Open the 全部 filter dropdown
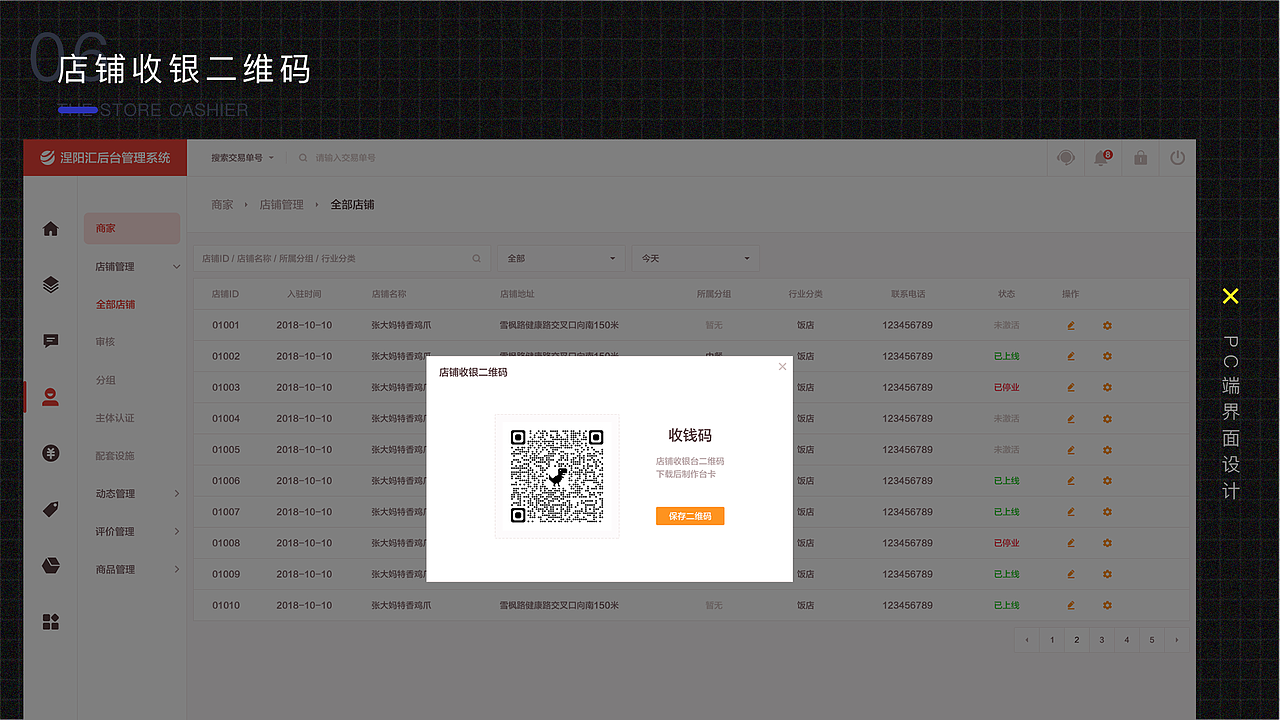The height and width of the screenshot is (720, 1280). click(x=561, y=258)
